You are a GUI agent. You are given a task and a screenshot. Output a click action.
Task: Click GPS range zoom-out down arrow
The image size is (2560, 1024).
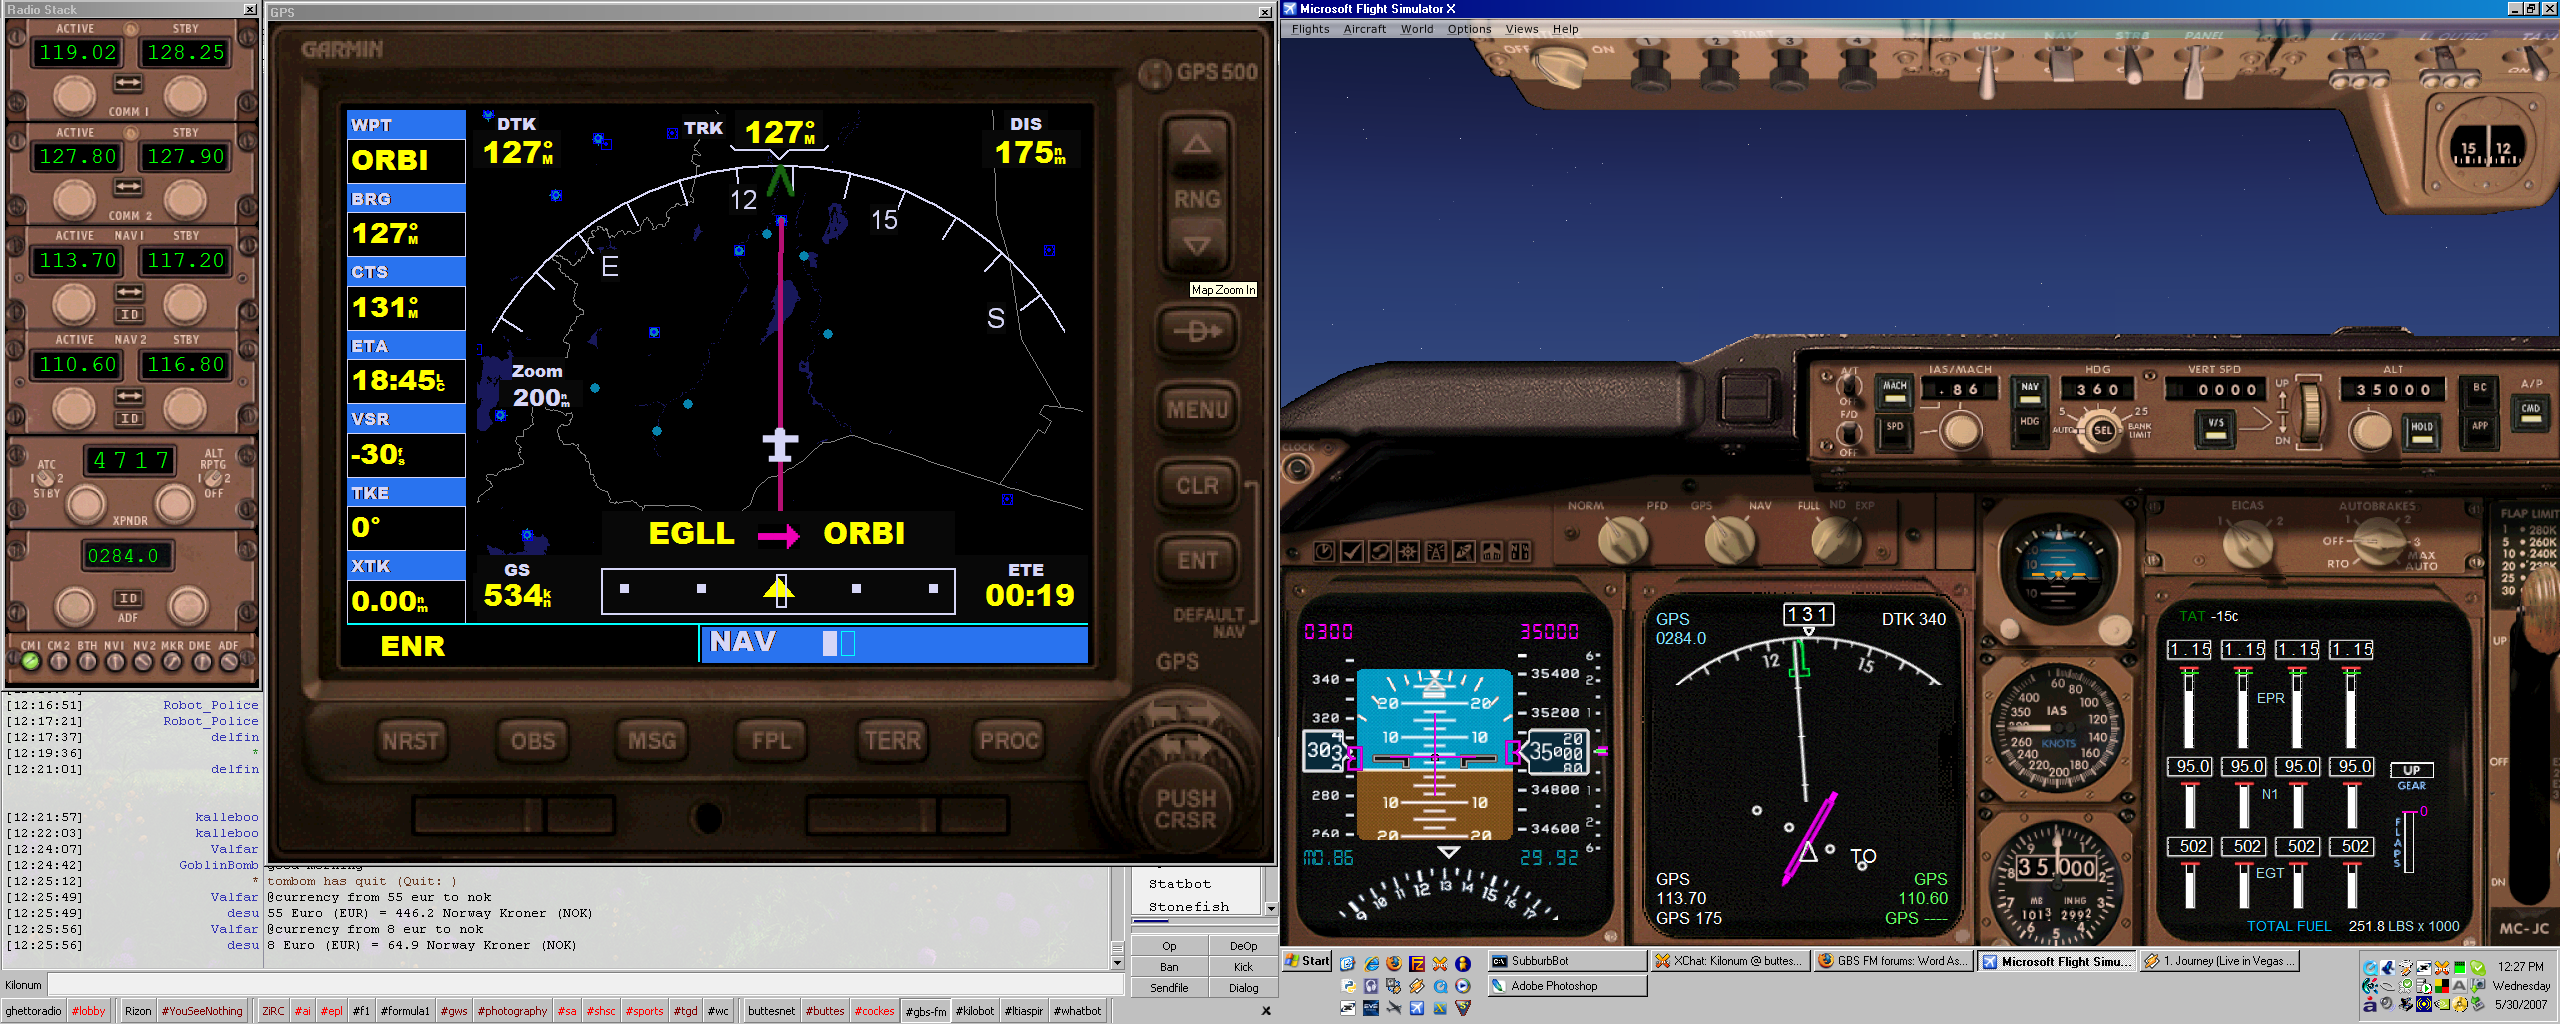pyautogui.click(x=1197, y=246)
